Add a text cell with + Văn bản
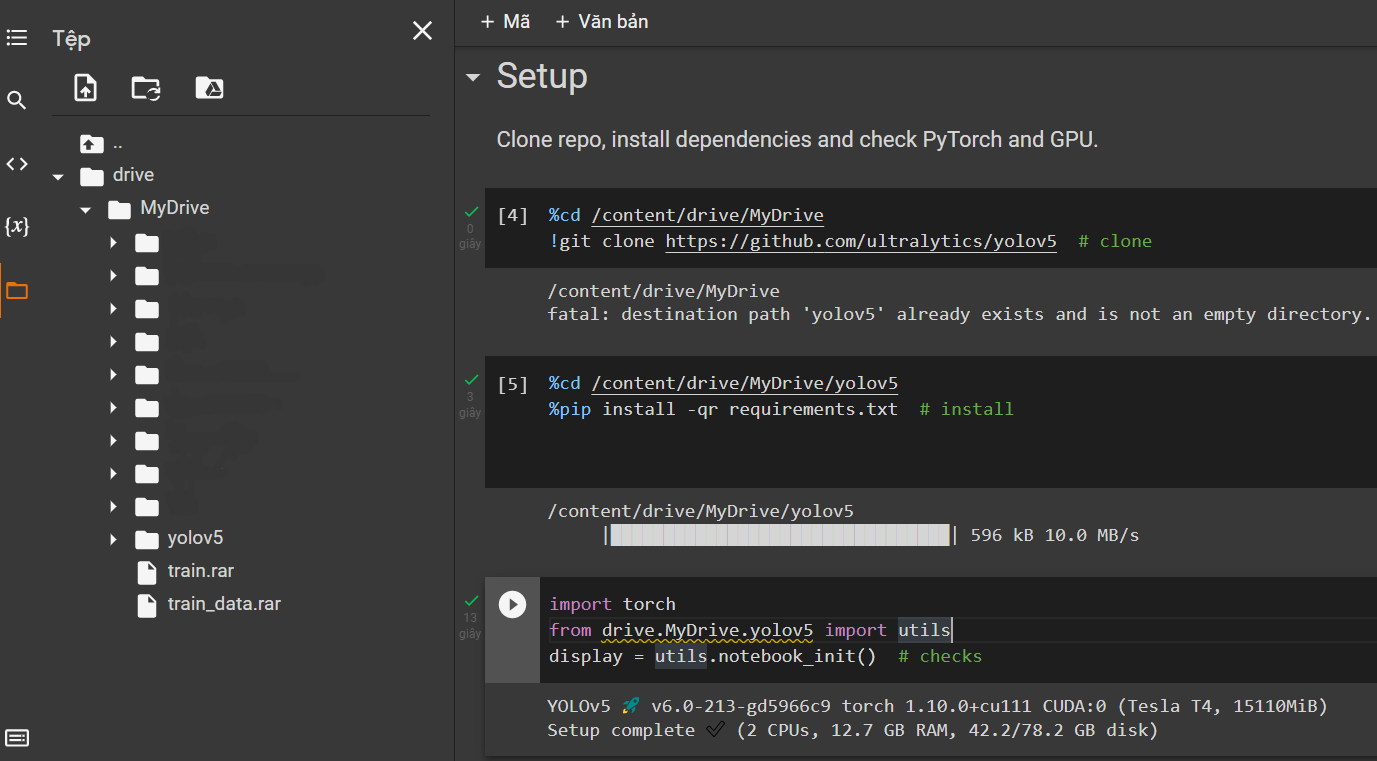This screenshot has width=1377, height=761. point(602,22)
